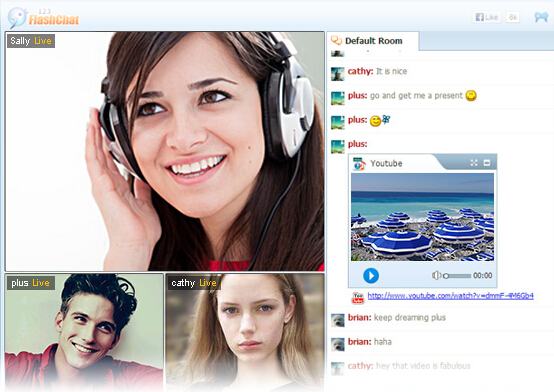Click the small YouTube icon beside the link
Screen dimensions: 554x392
pos(358,298)
